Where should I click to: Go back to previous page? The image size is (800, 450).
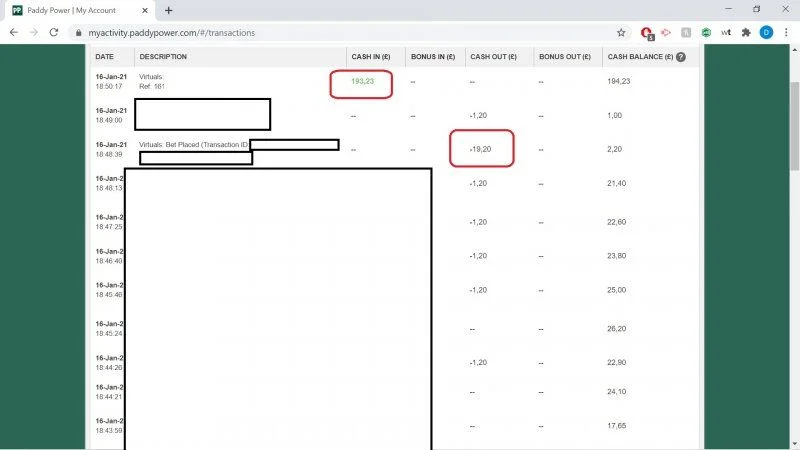click(x=14, y=32)
